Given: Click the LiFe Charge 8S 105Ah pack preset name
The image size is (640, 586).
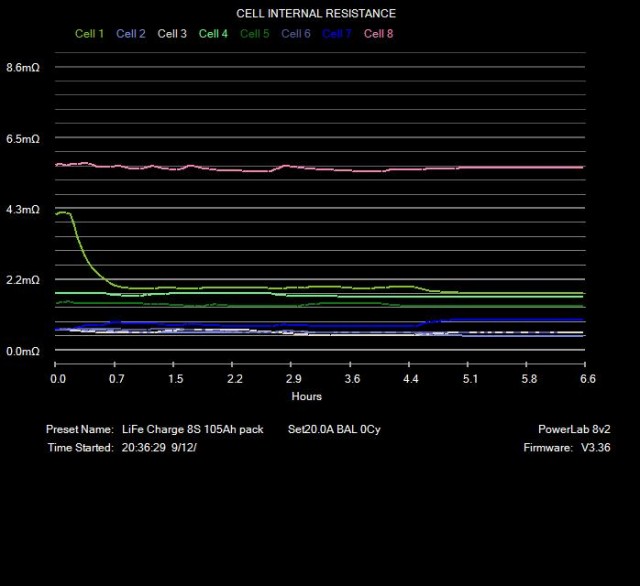Looking at the screenshot, I should click(193, 429).
